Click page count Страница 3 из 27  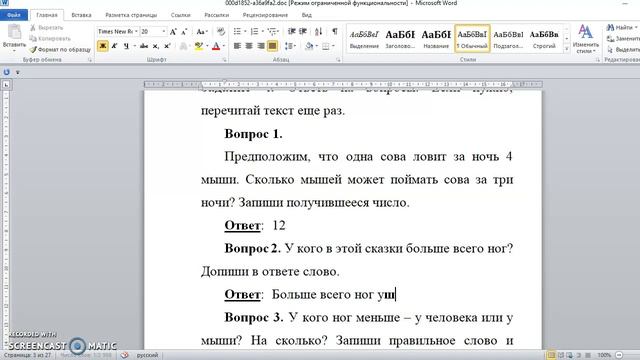tap(27, 355)
